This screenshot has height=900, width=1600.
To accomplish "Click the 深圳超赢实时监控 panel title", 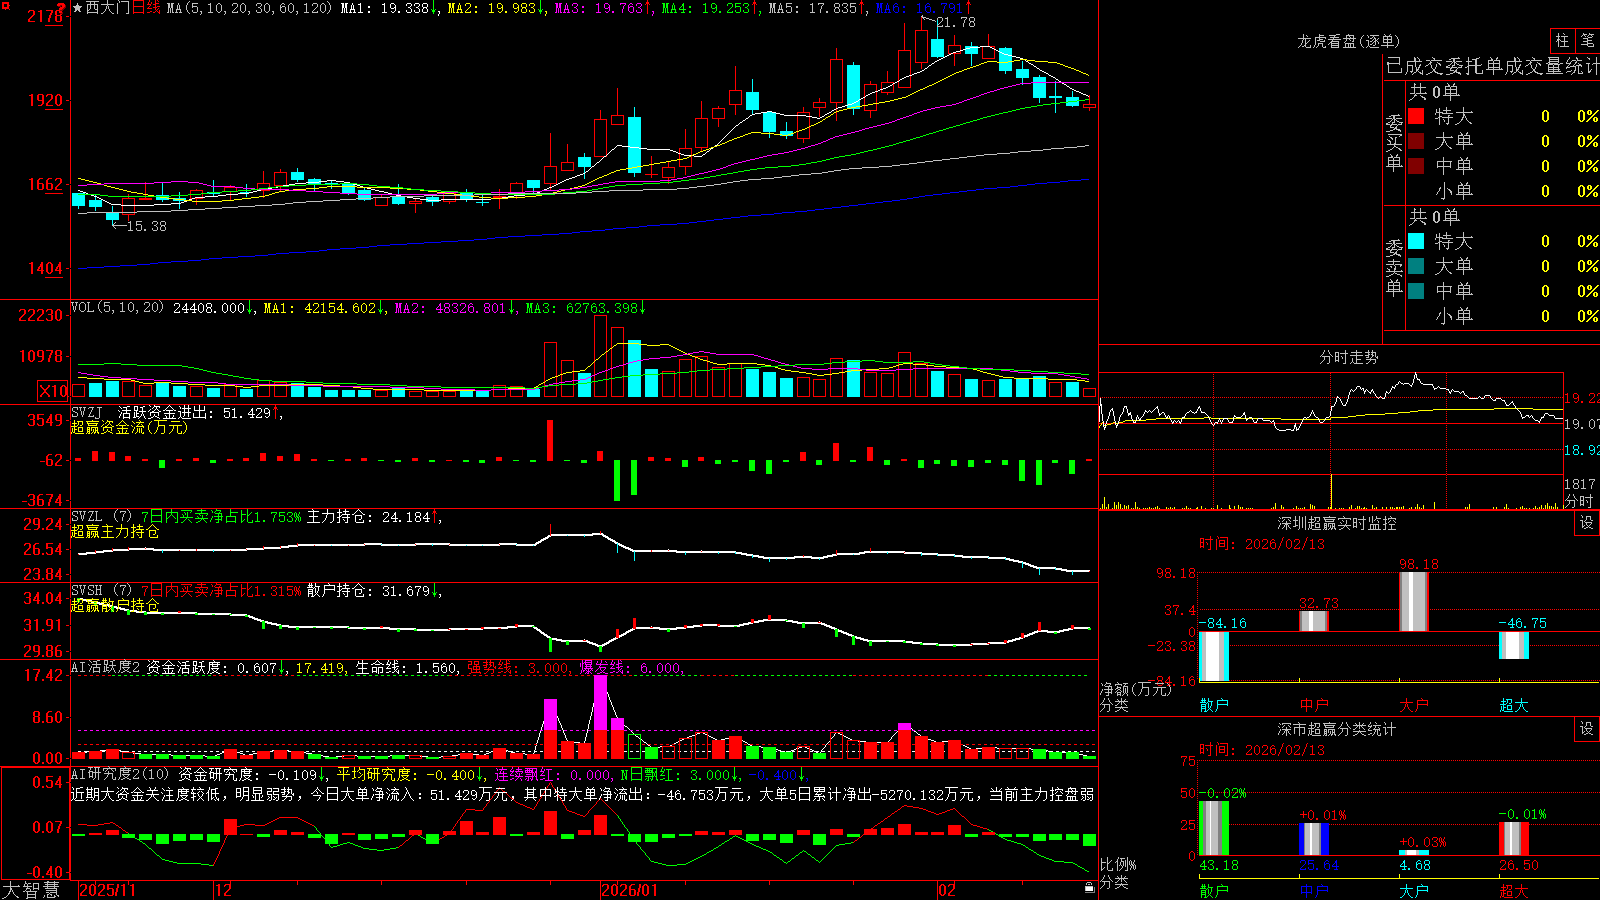I will (1336, 523).
